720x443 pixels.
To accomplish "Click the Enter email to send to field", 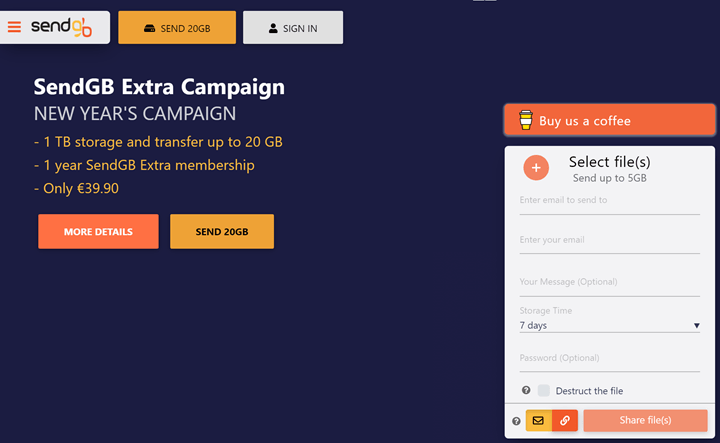I will (x=609, y=203).
